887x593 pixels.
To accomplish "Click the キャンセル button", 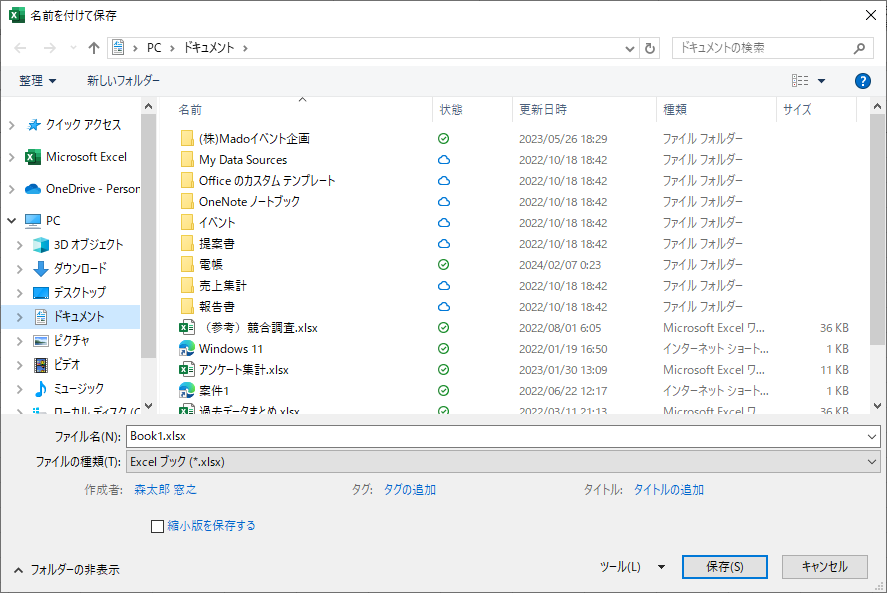I will tap(825, 567).
